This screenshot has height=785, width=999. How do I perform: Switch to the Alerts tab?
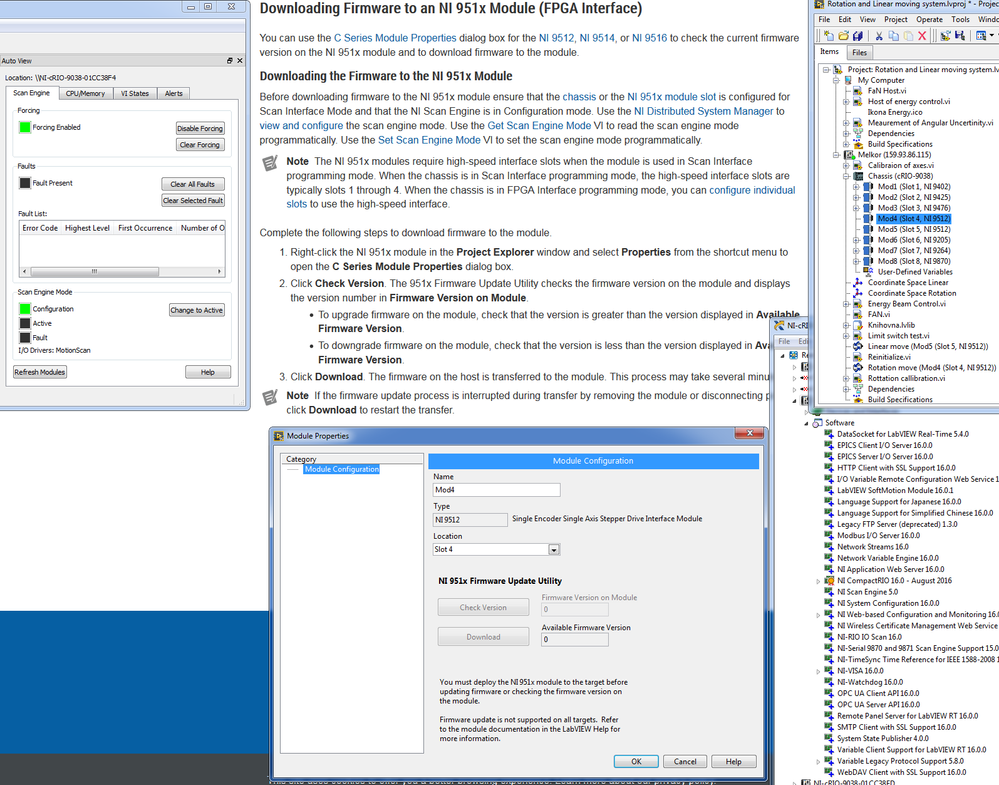pos(173,93)
